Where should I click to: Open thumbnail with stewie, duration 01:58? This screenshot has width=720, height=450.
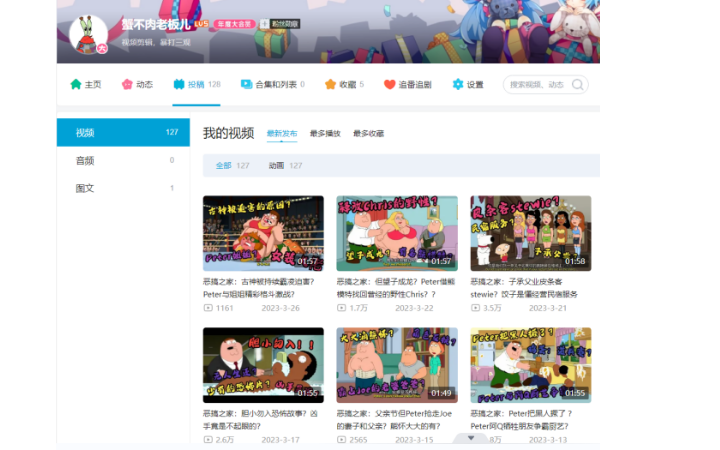[531, 233]
